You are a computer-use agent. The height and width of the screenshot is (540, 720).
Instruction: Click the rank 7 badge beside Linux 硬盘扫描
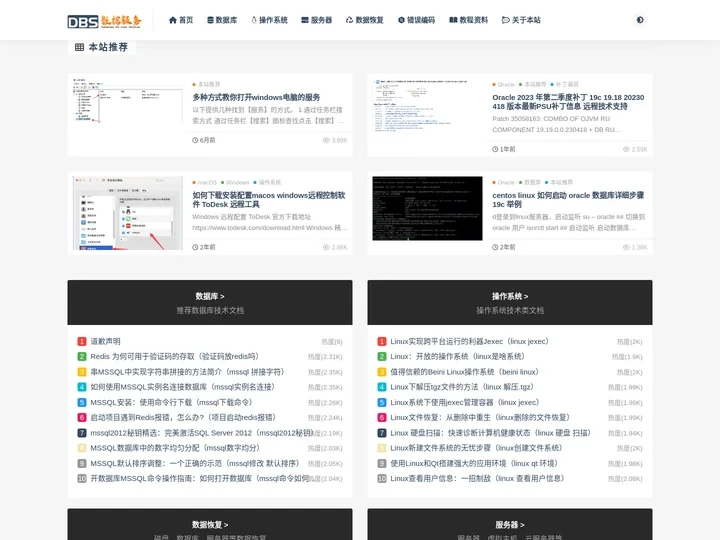point(382,433)
